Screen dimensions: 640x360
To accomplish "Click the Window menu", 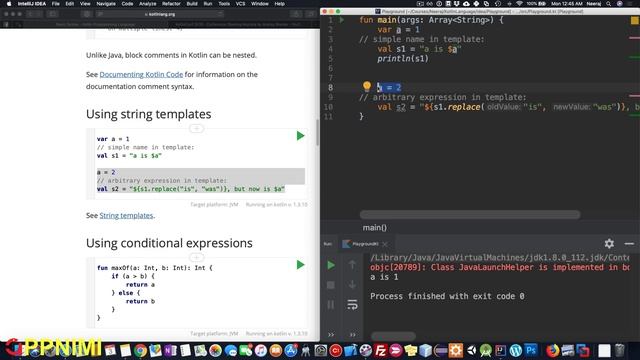I will (x=260, y=4).
